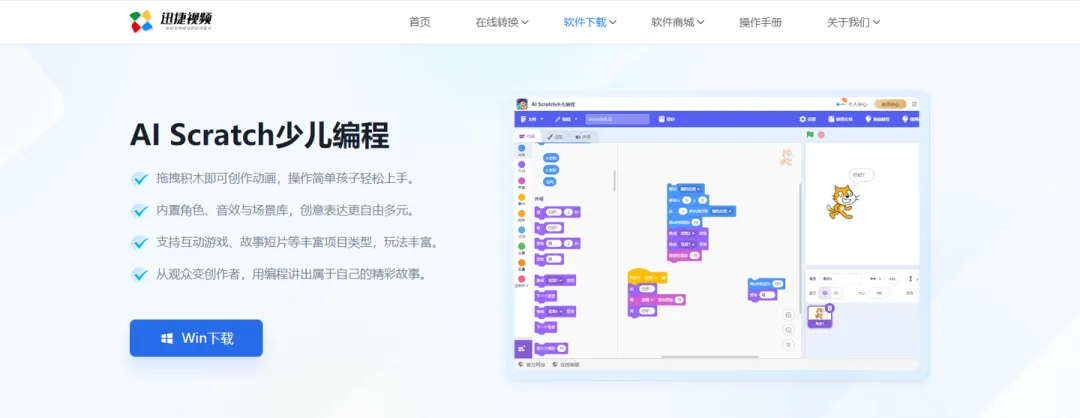Open the 软件下载 navigation menu

tap(585, 22)
